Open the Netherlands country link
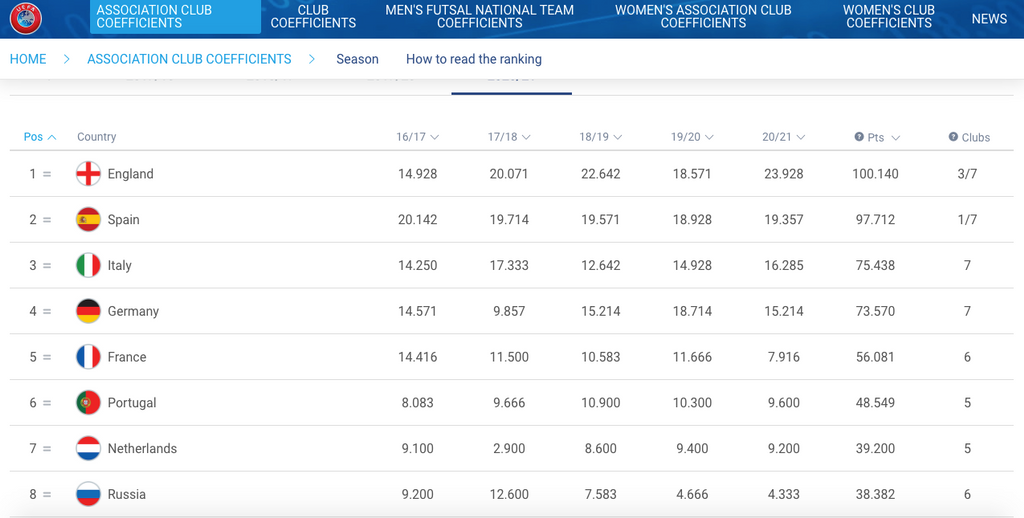Screen dimensions: 1024x518 (142, 449)
